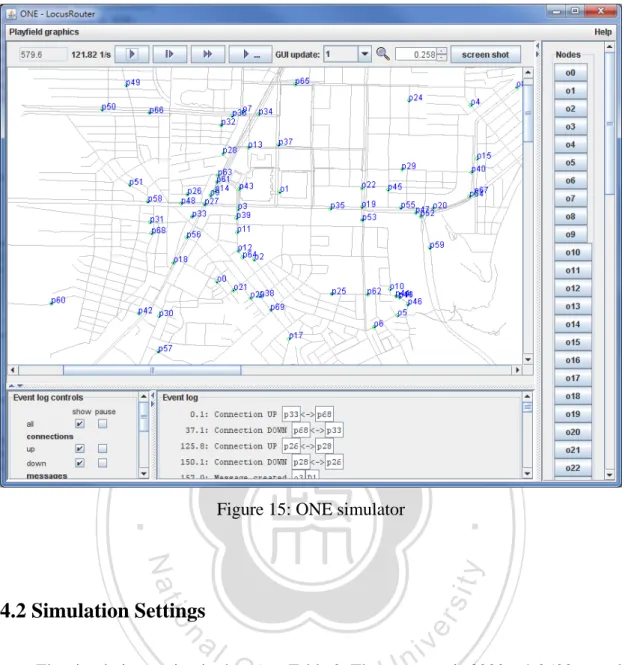Viewport: 625px width, 665px height.
Task: Click Nodes panel scroll up arrow
Action: point(609,47)
